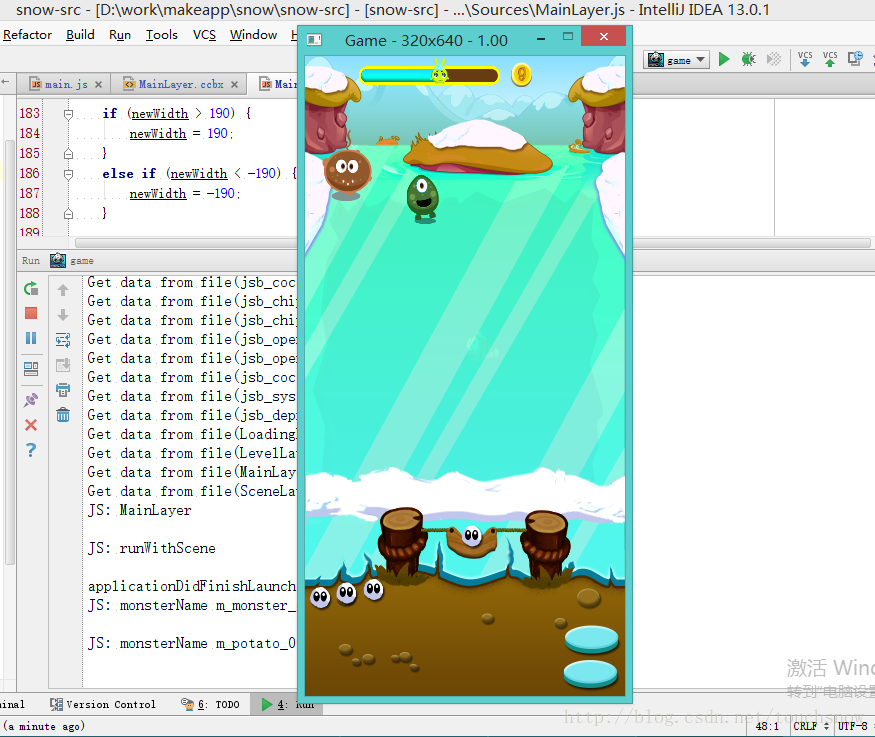Viewport: 875px width, 737px height.
Task: Open help from the Run panel
Action: point(31,450)
